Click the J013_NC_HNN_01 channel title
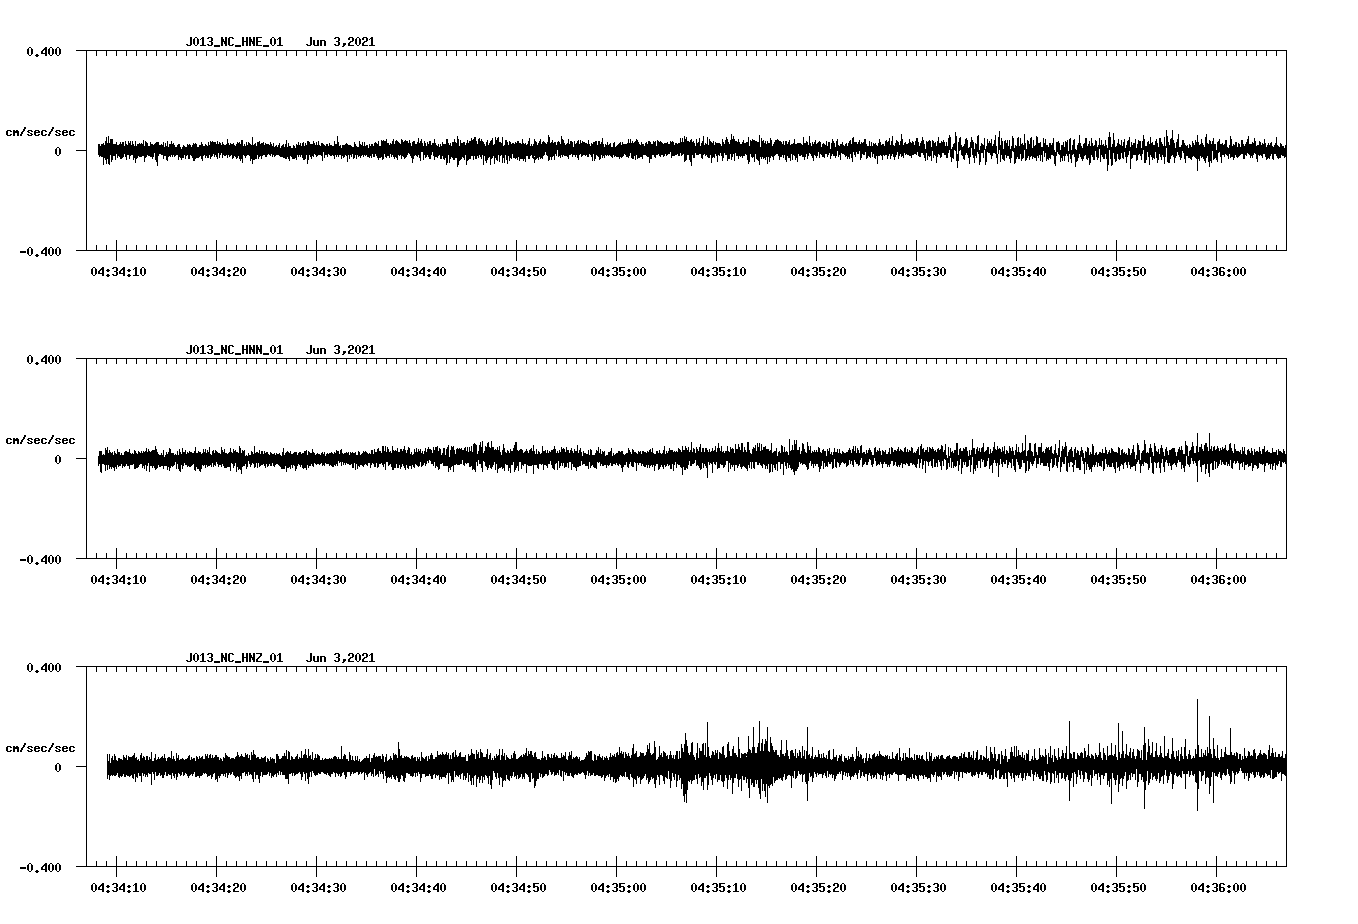This screenshot has width=1358, height=924. click(234, 350)
